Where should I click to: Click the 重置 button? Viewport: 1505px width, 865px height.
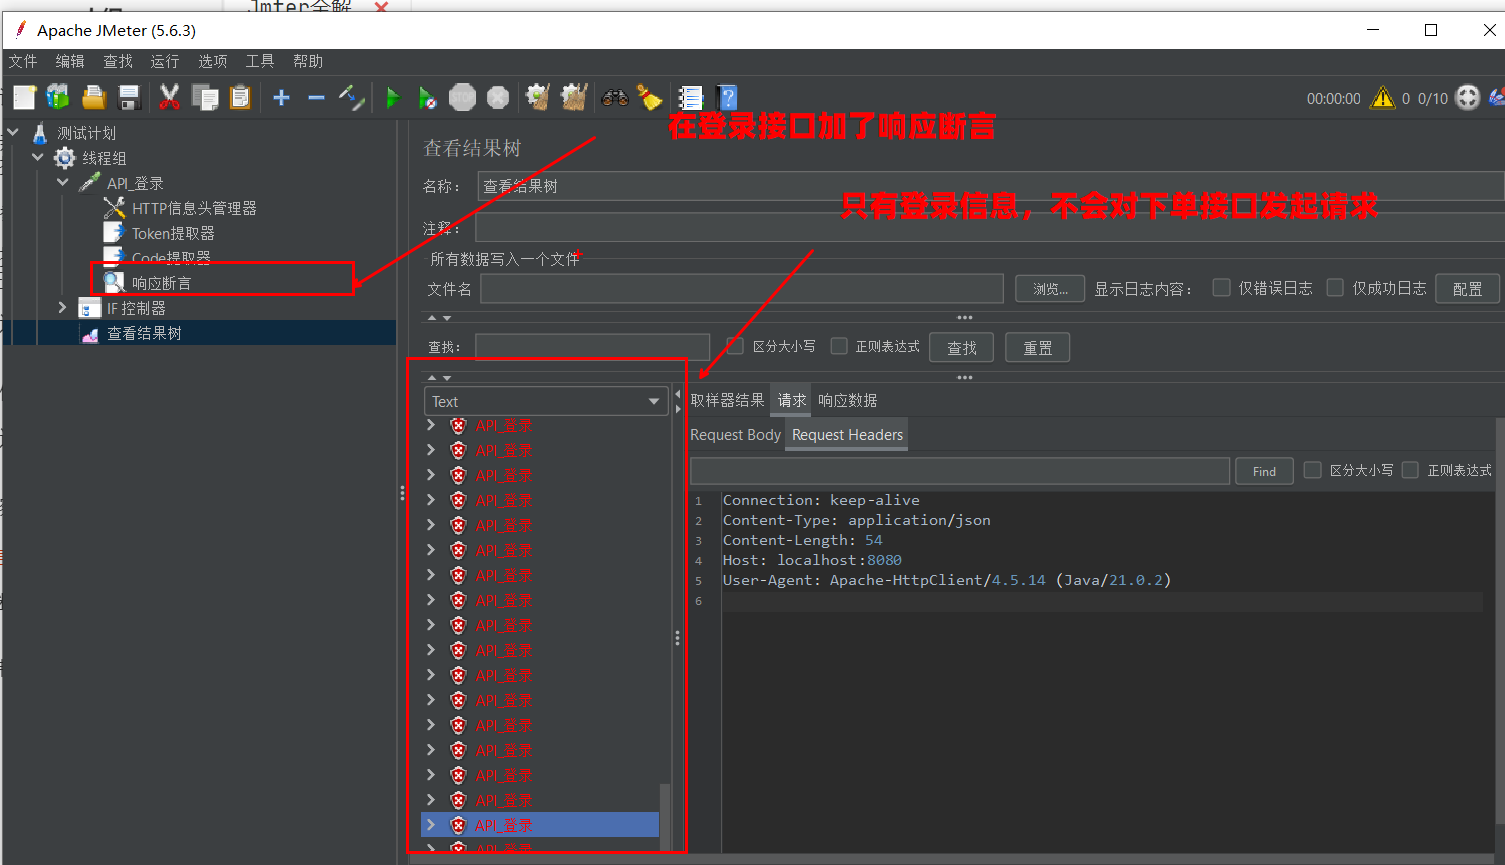pos(1037,348)
